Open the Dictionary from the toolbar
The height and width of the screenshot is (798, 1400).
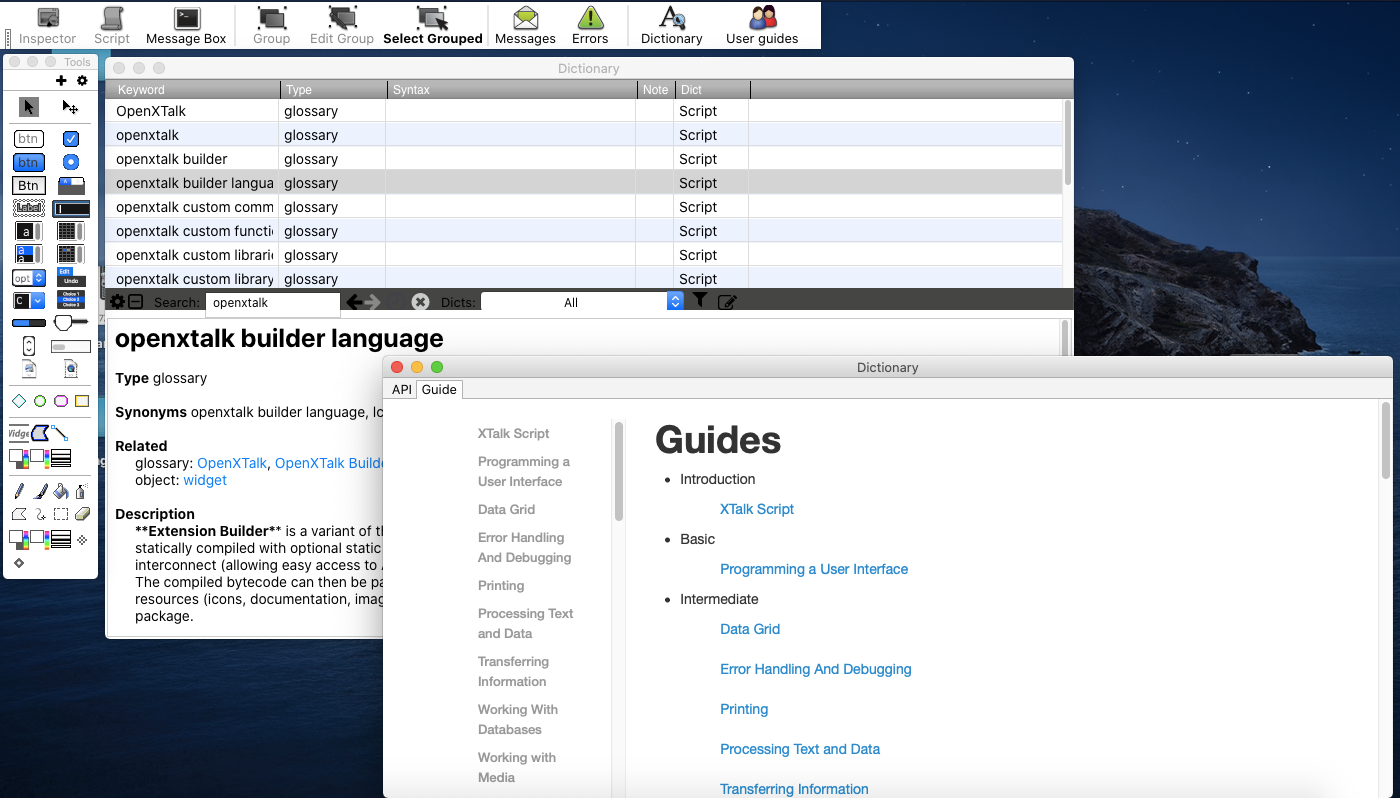click(x=672, y=26)
